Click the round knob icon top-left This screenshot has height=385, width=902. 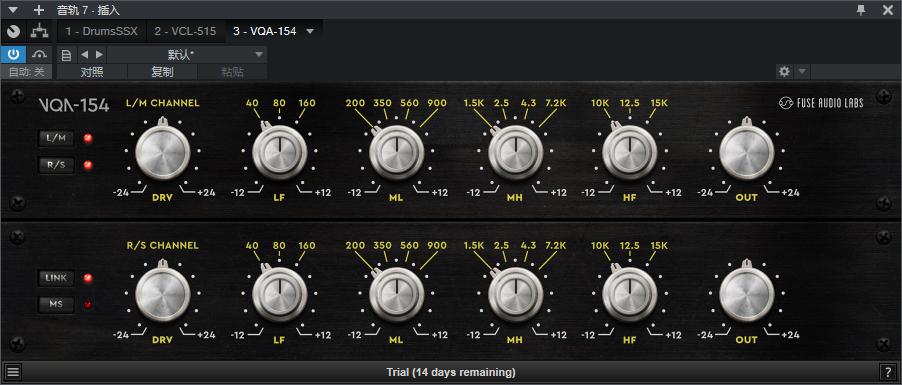13,31
